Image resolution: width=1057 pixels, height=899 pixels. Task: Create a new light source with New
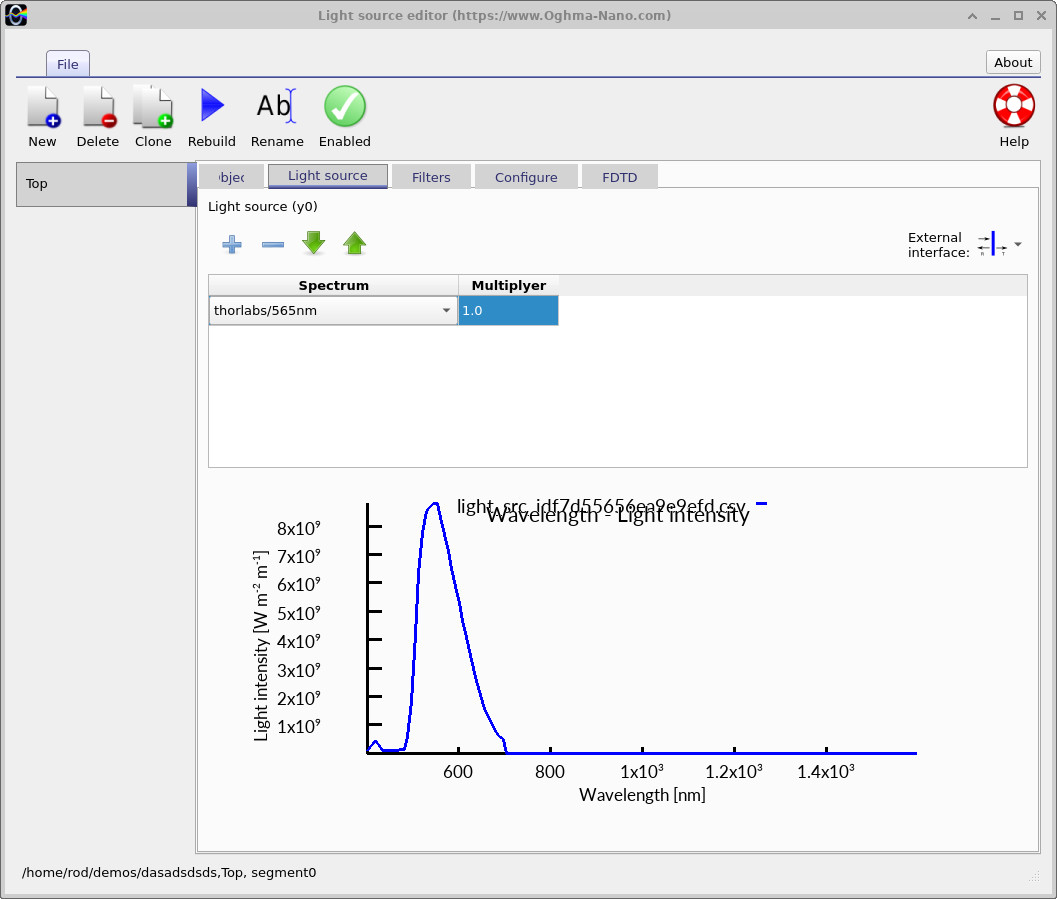(x=42, y=116)
